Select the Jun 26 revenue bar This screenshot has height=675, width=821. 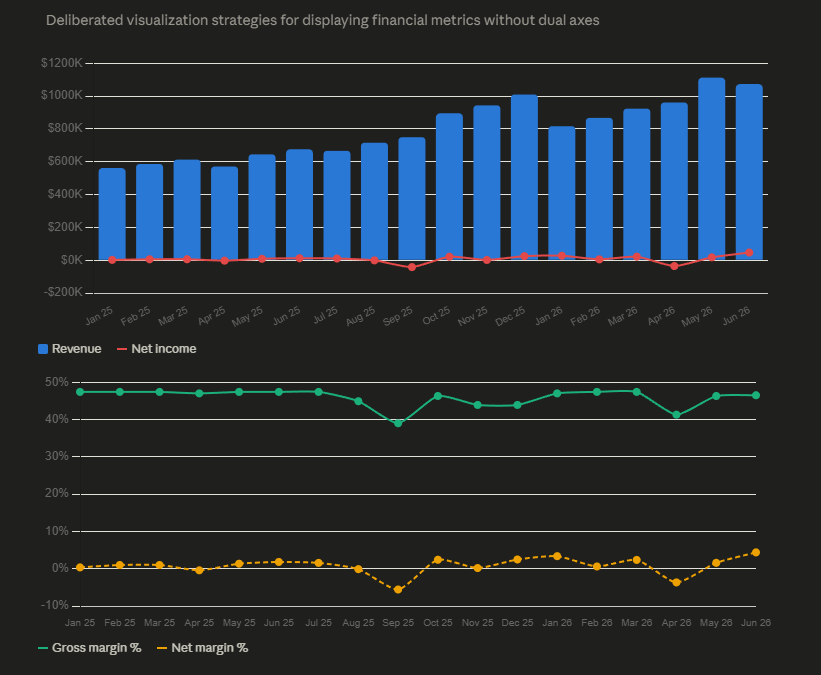click(x=749, y=172)
